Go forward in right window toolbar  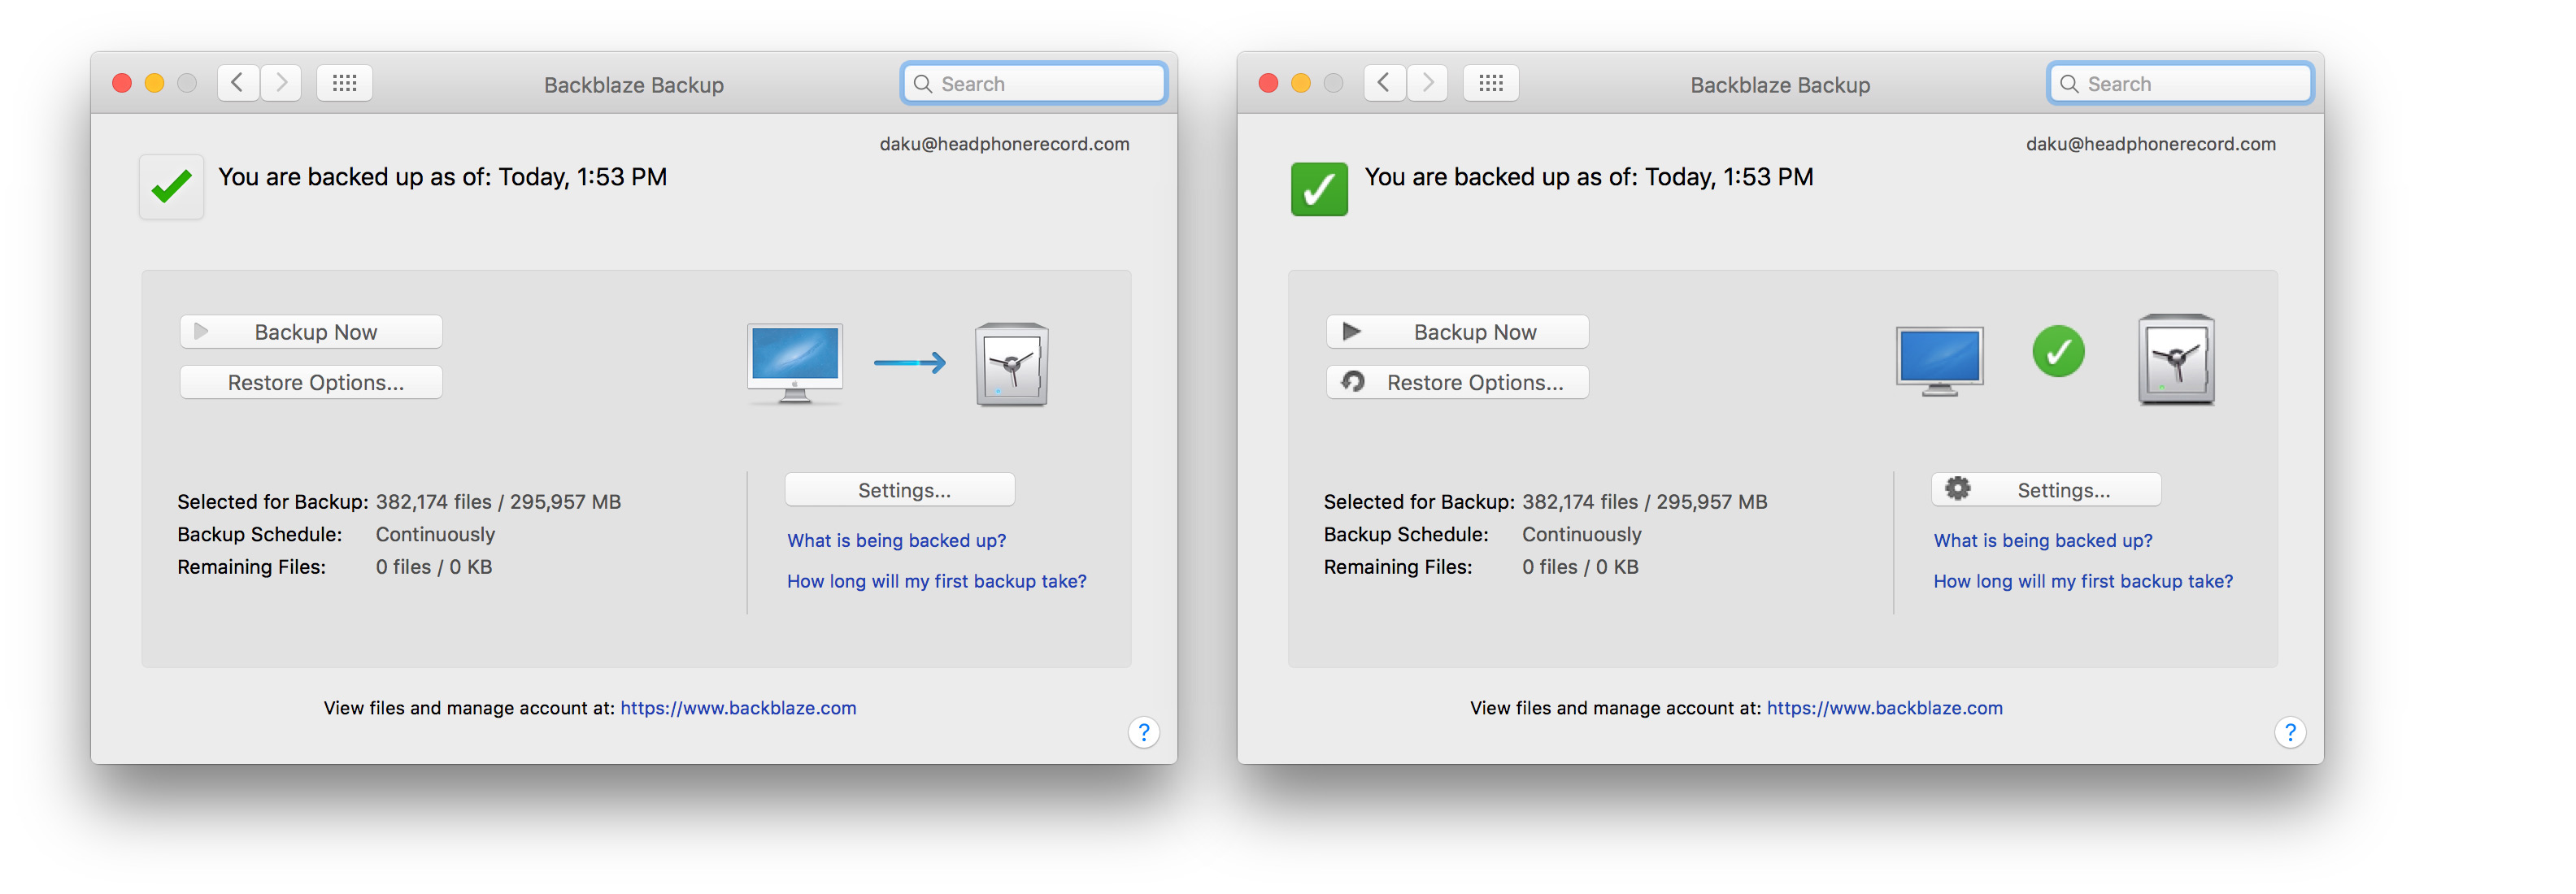coord(1427,83)
